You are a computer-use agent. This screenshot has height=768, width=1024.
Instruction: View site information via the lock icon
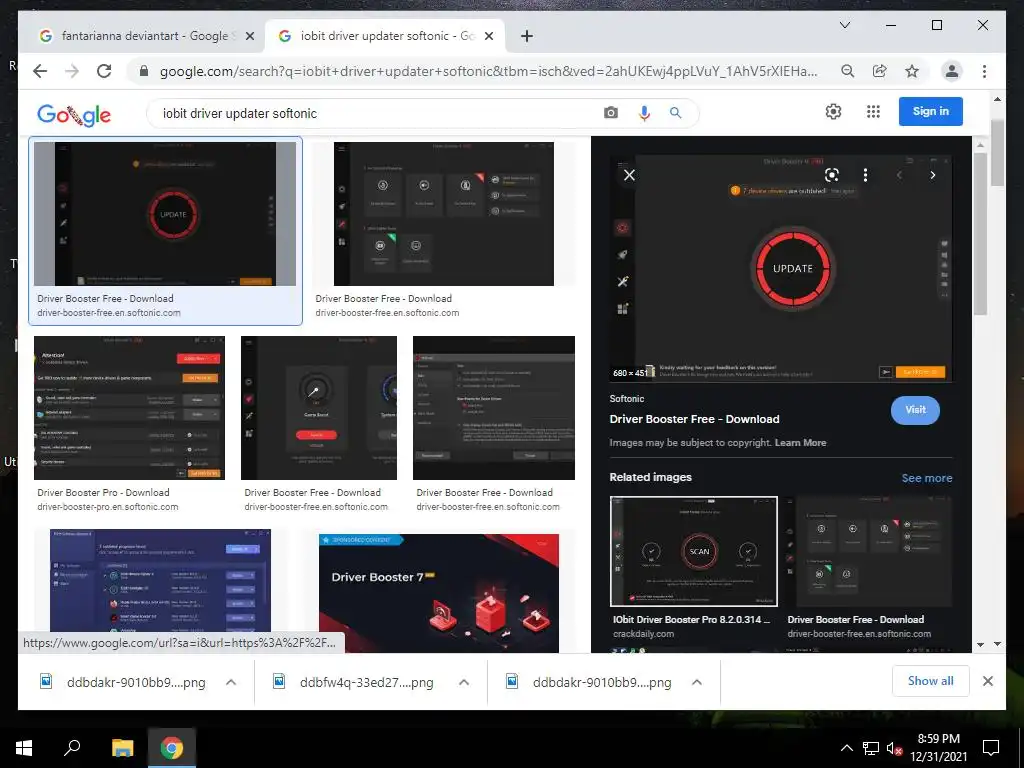pyautogui.click(x=144, y=71)
